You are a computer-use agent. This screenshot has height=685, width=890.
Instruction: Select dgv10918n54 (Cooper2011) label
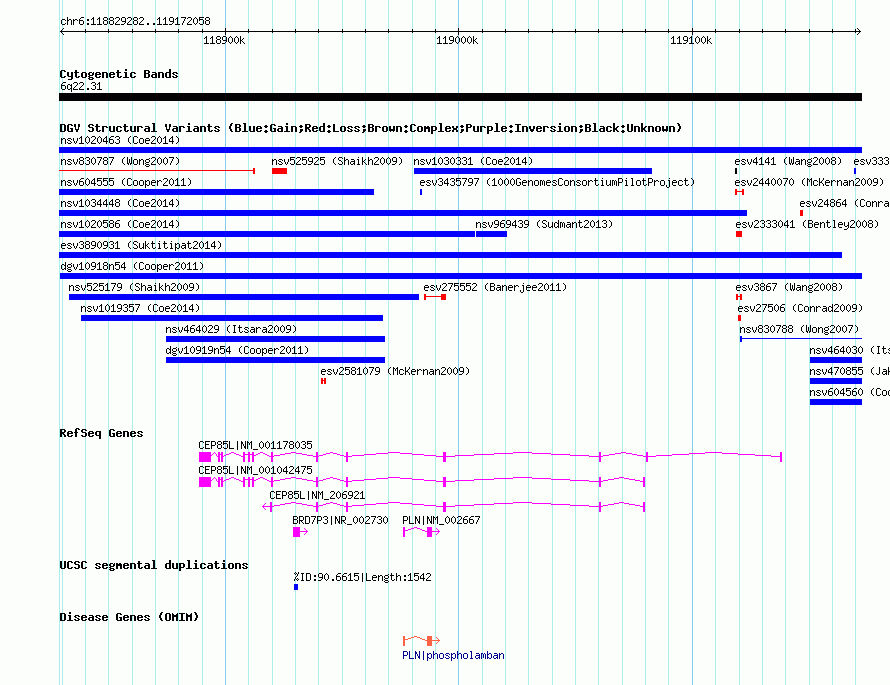[132, 266]
